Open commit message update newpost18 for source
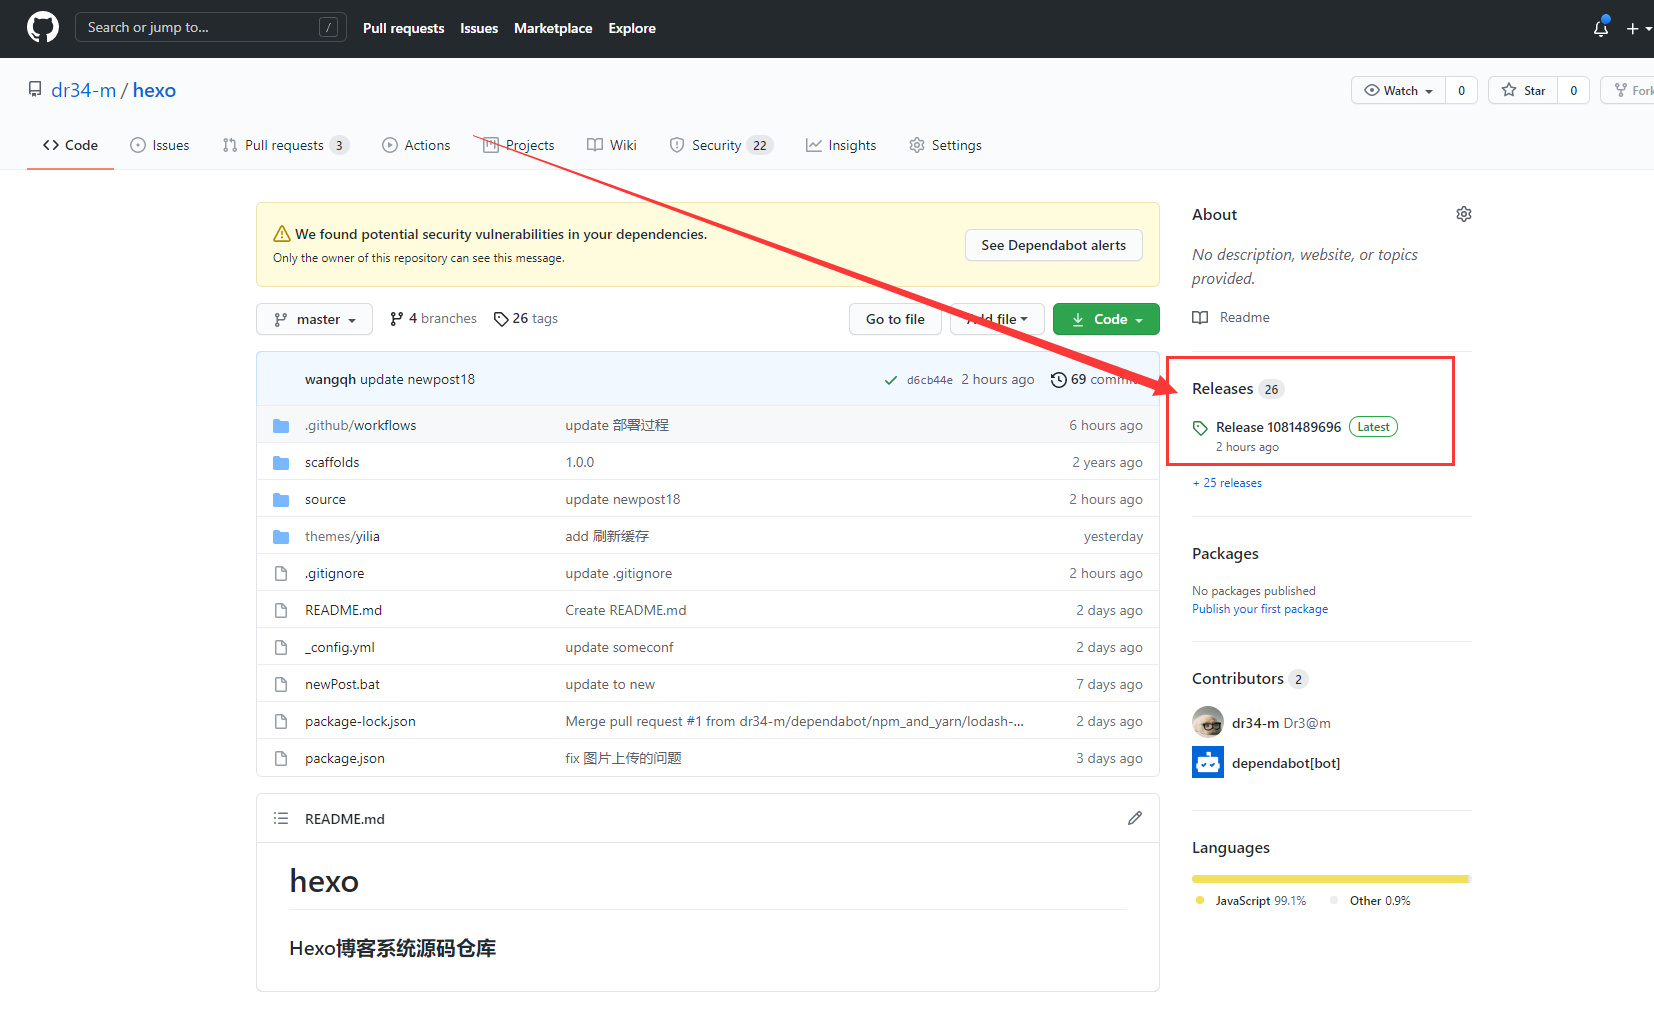Viewport: 1654px width, 1009px height. click(x=622, y=499)
